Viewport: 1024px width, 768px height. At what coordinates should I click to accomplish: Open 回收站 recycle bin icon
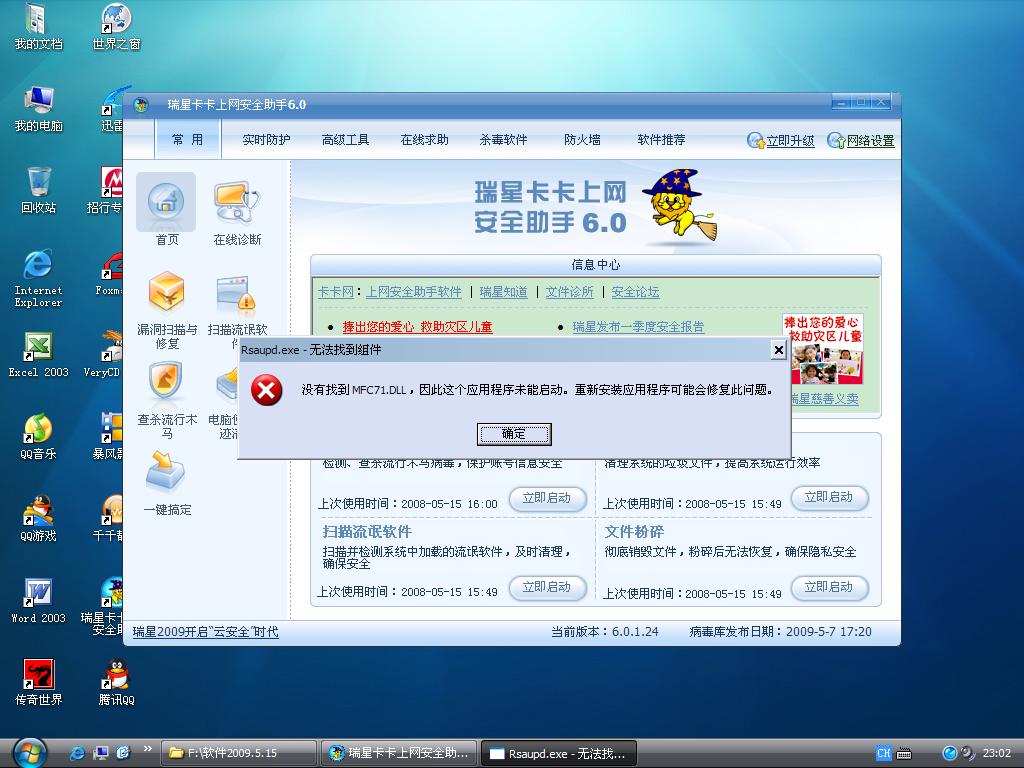click(x=38, y=191)
